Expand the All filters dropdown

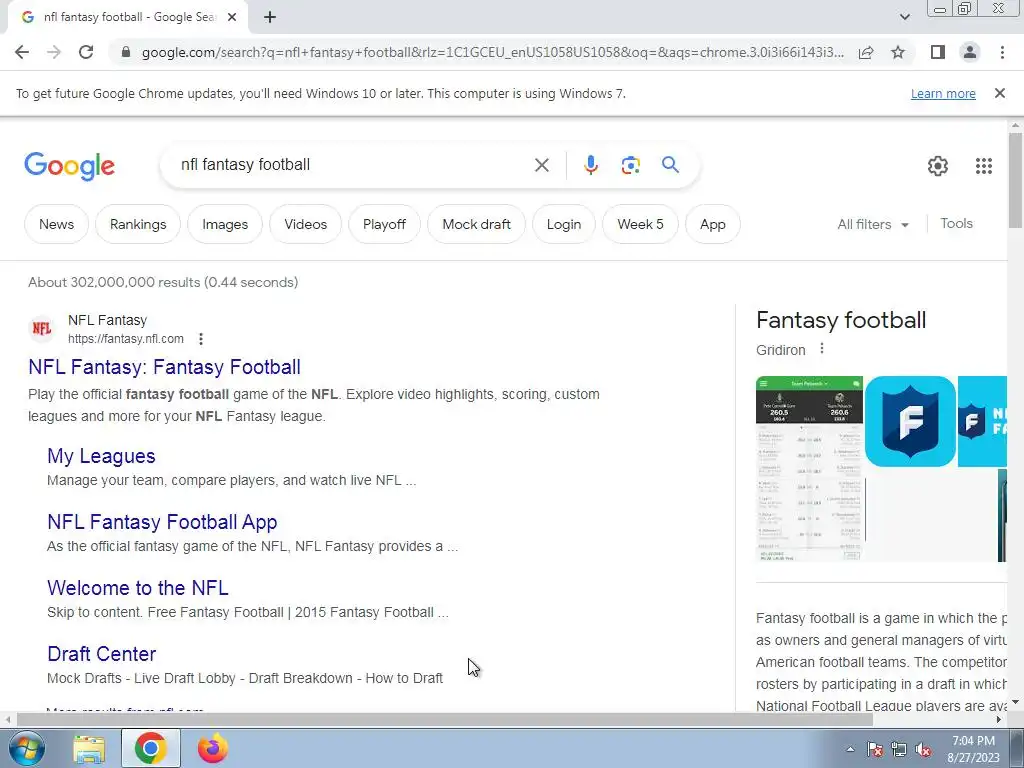click(872, 224)
